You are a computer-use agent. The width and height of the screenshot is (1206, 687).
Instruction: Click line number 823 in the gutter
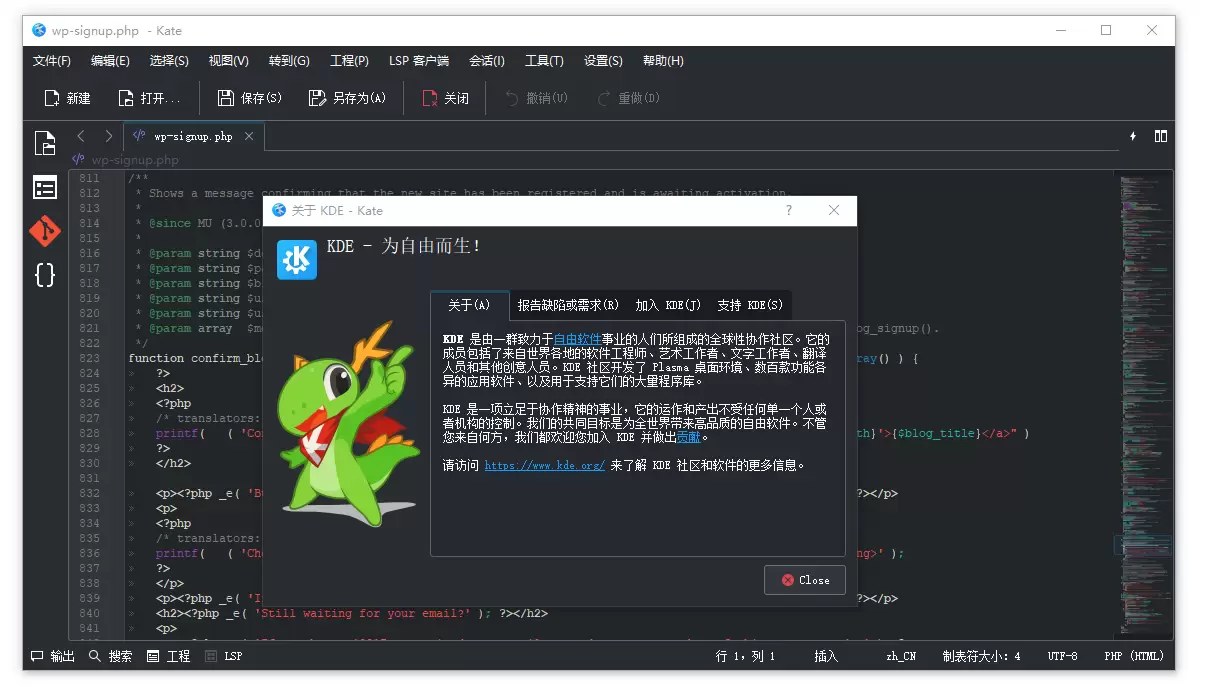[x=89, y=358]
